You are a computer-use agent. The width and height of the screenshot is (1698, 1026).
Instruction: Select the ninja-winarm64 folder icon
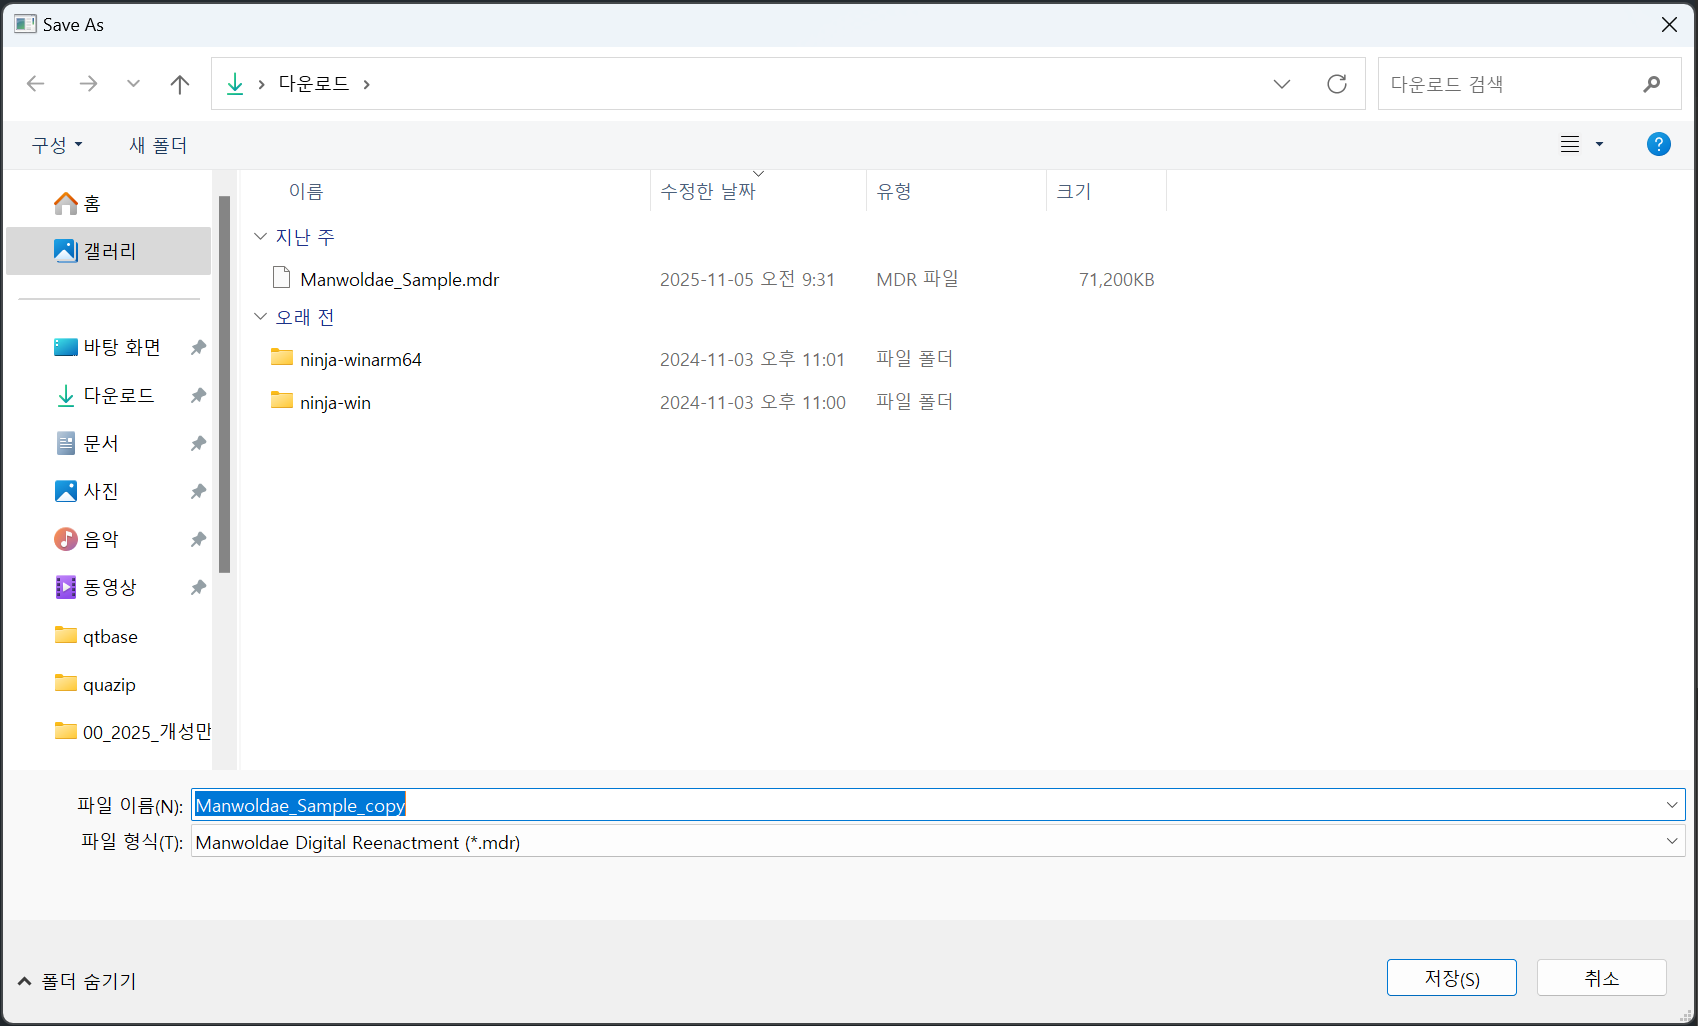click(x=282, y=358)
